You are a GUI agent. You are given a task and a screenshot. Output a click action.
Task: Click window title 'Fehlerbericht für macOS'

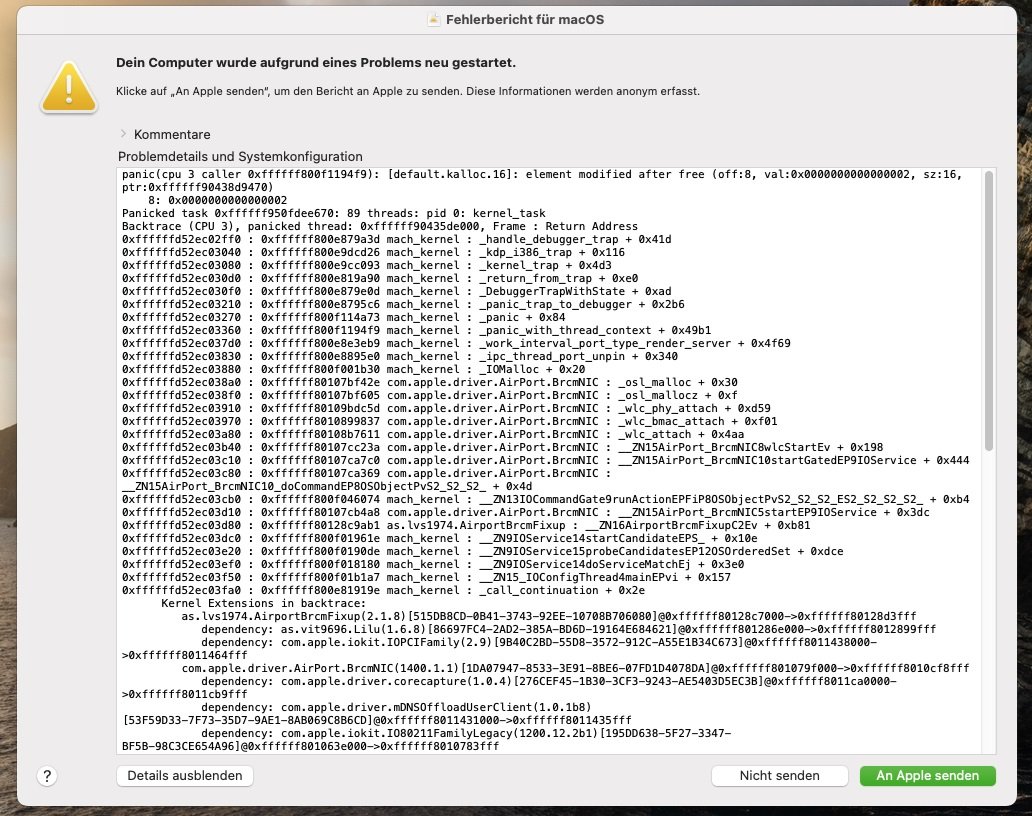point(525,20)
